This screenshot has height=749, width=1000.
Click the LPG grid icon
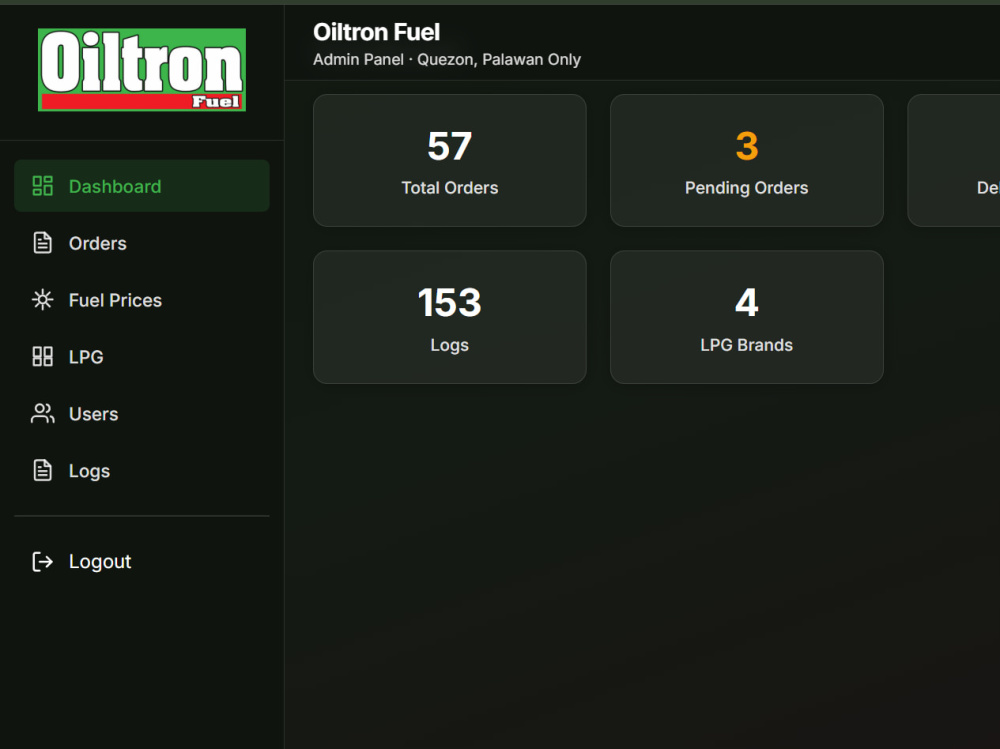coord(43,357)
